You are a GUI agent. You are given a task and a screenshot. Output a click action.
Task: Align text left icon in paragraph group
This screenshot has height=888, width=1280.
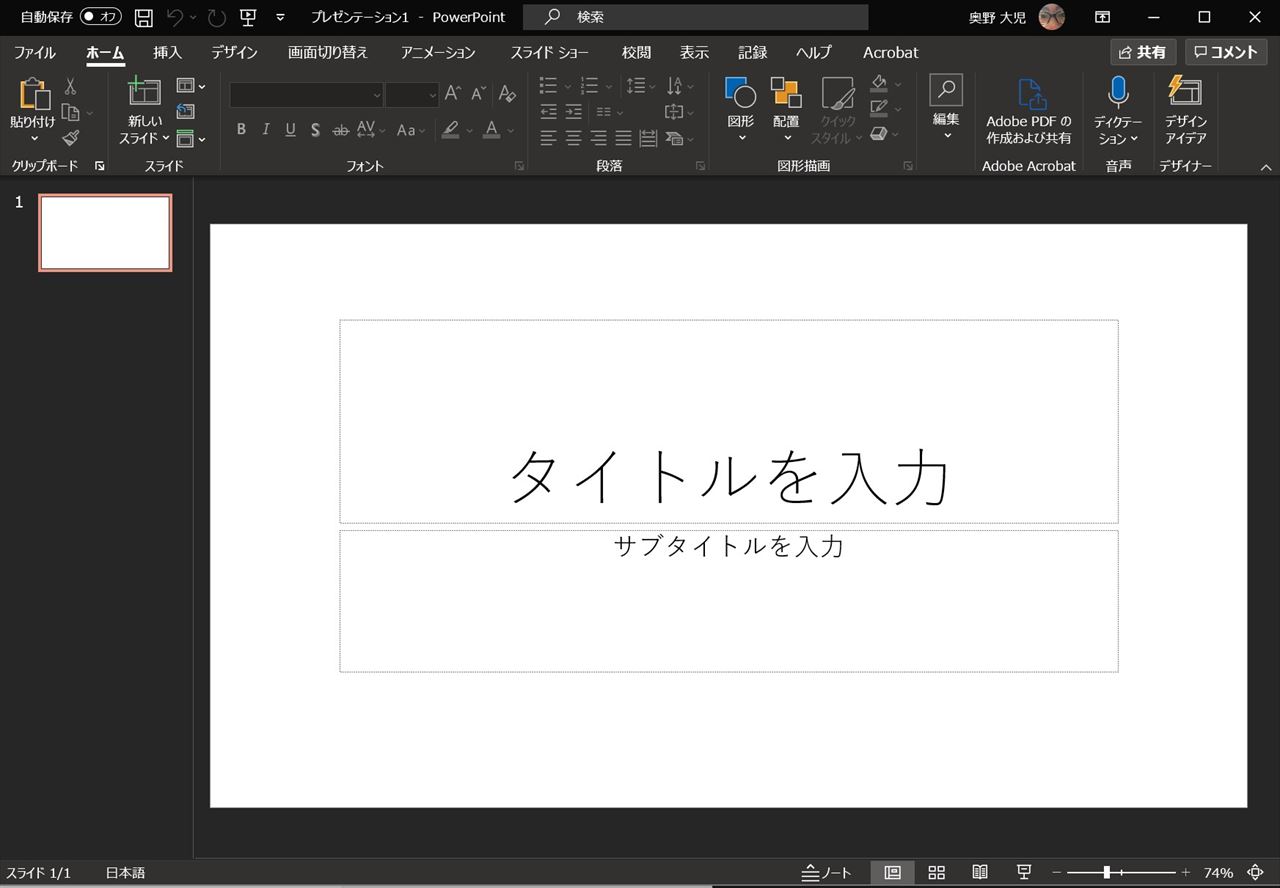(549, 138)
